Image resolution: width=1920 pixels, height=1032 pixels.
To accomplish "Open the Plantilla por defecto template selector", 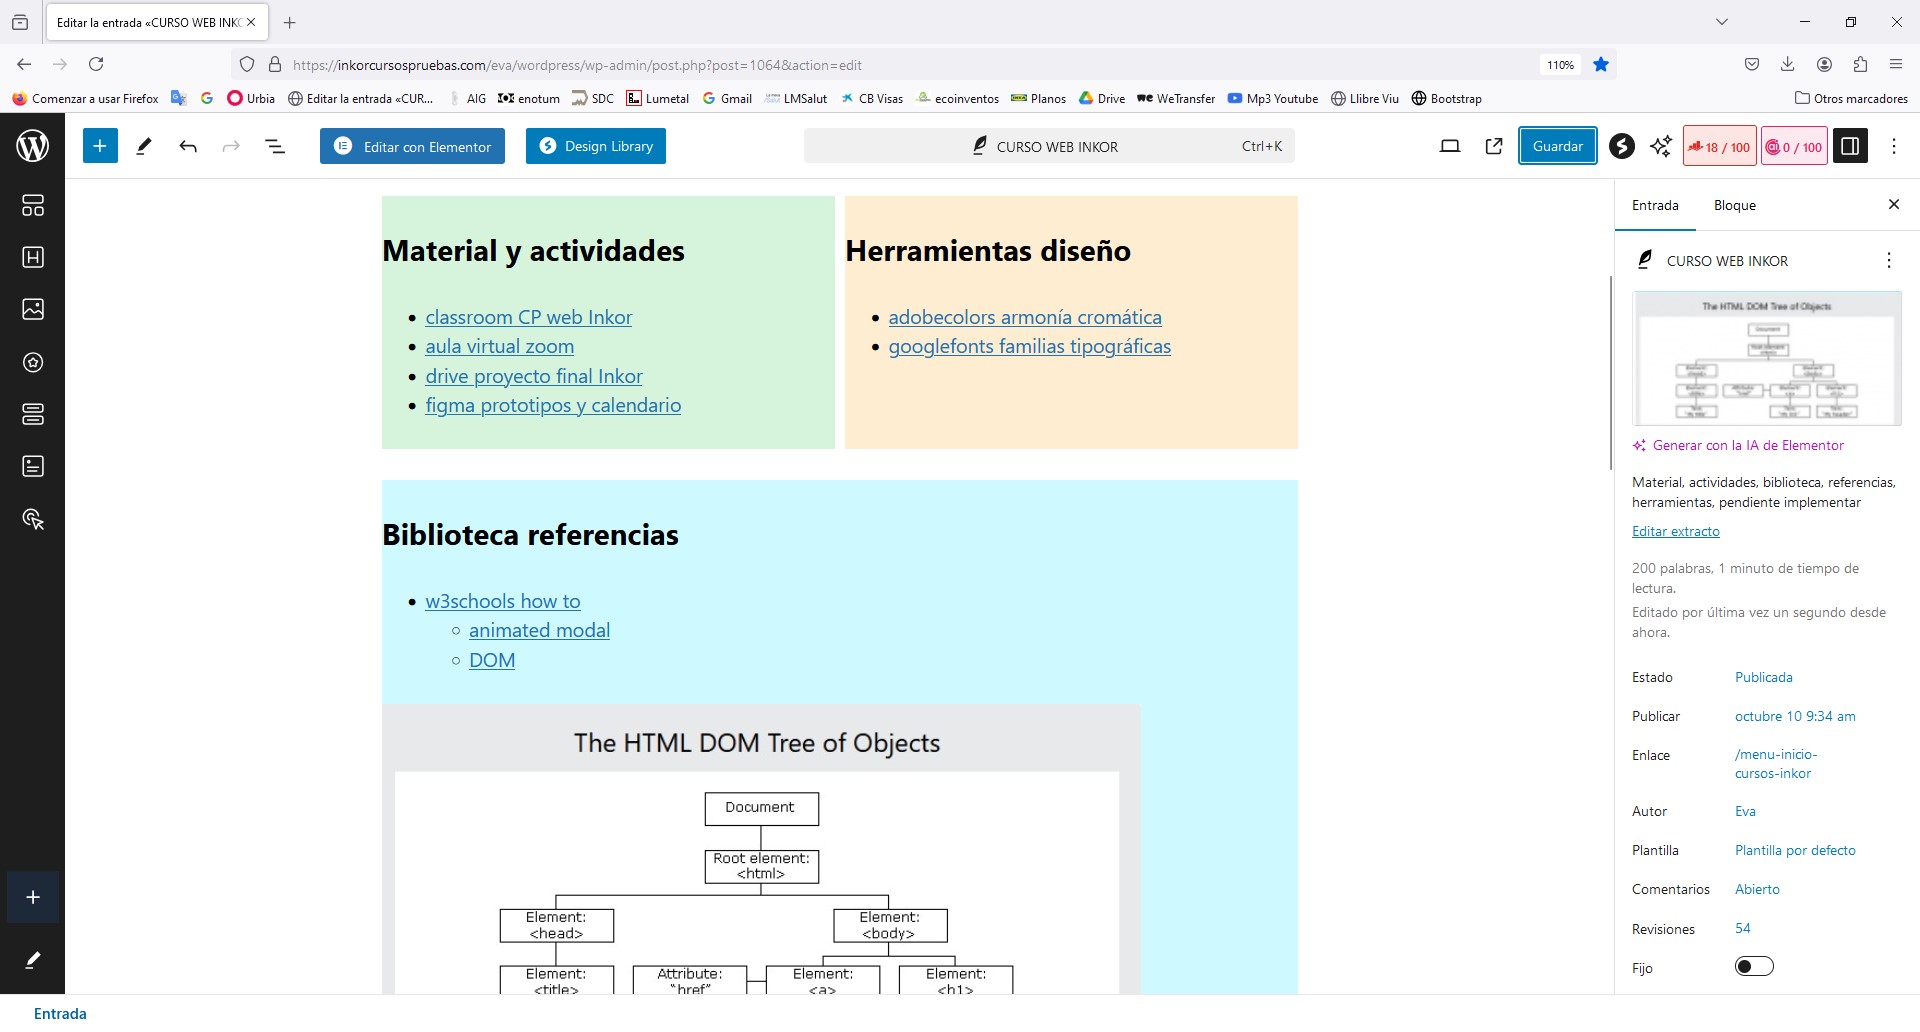I will pos(1795,850).
